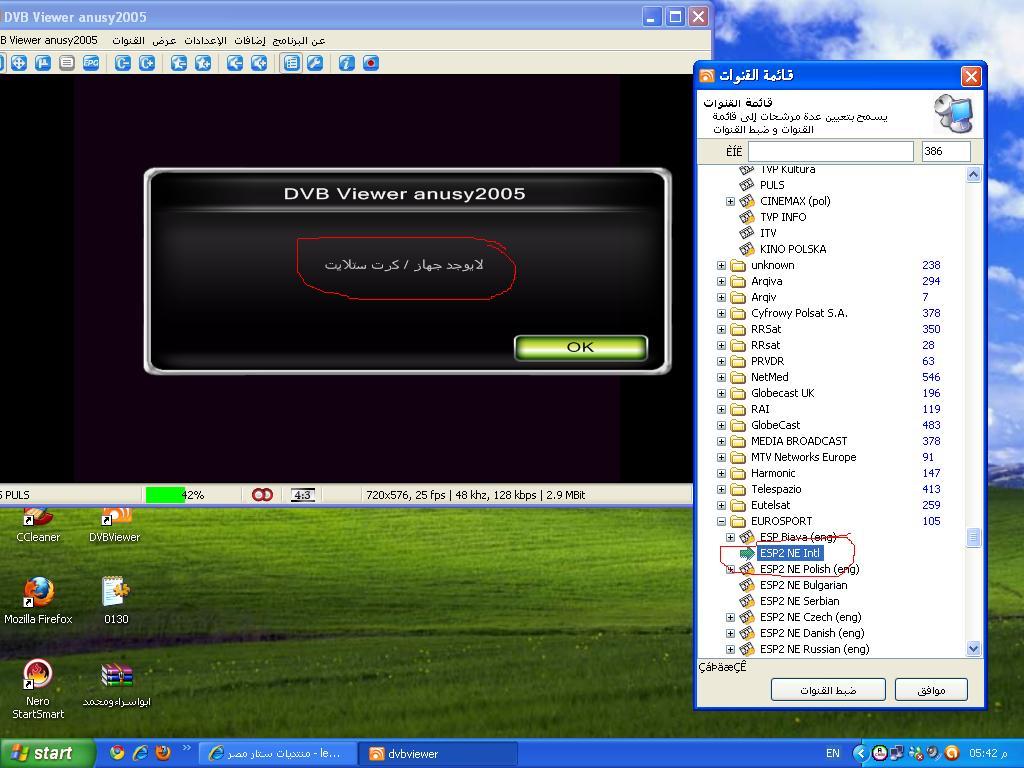Select the ESP2 NE Intl channel
The image size is (1024, 768).
tap(790, 553)
